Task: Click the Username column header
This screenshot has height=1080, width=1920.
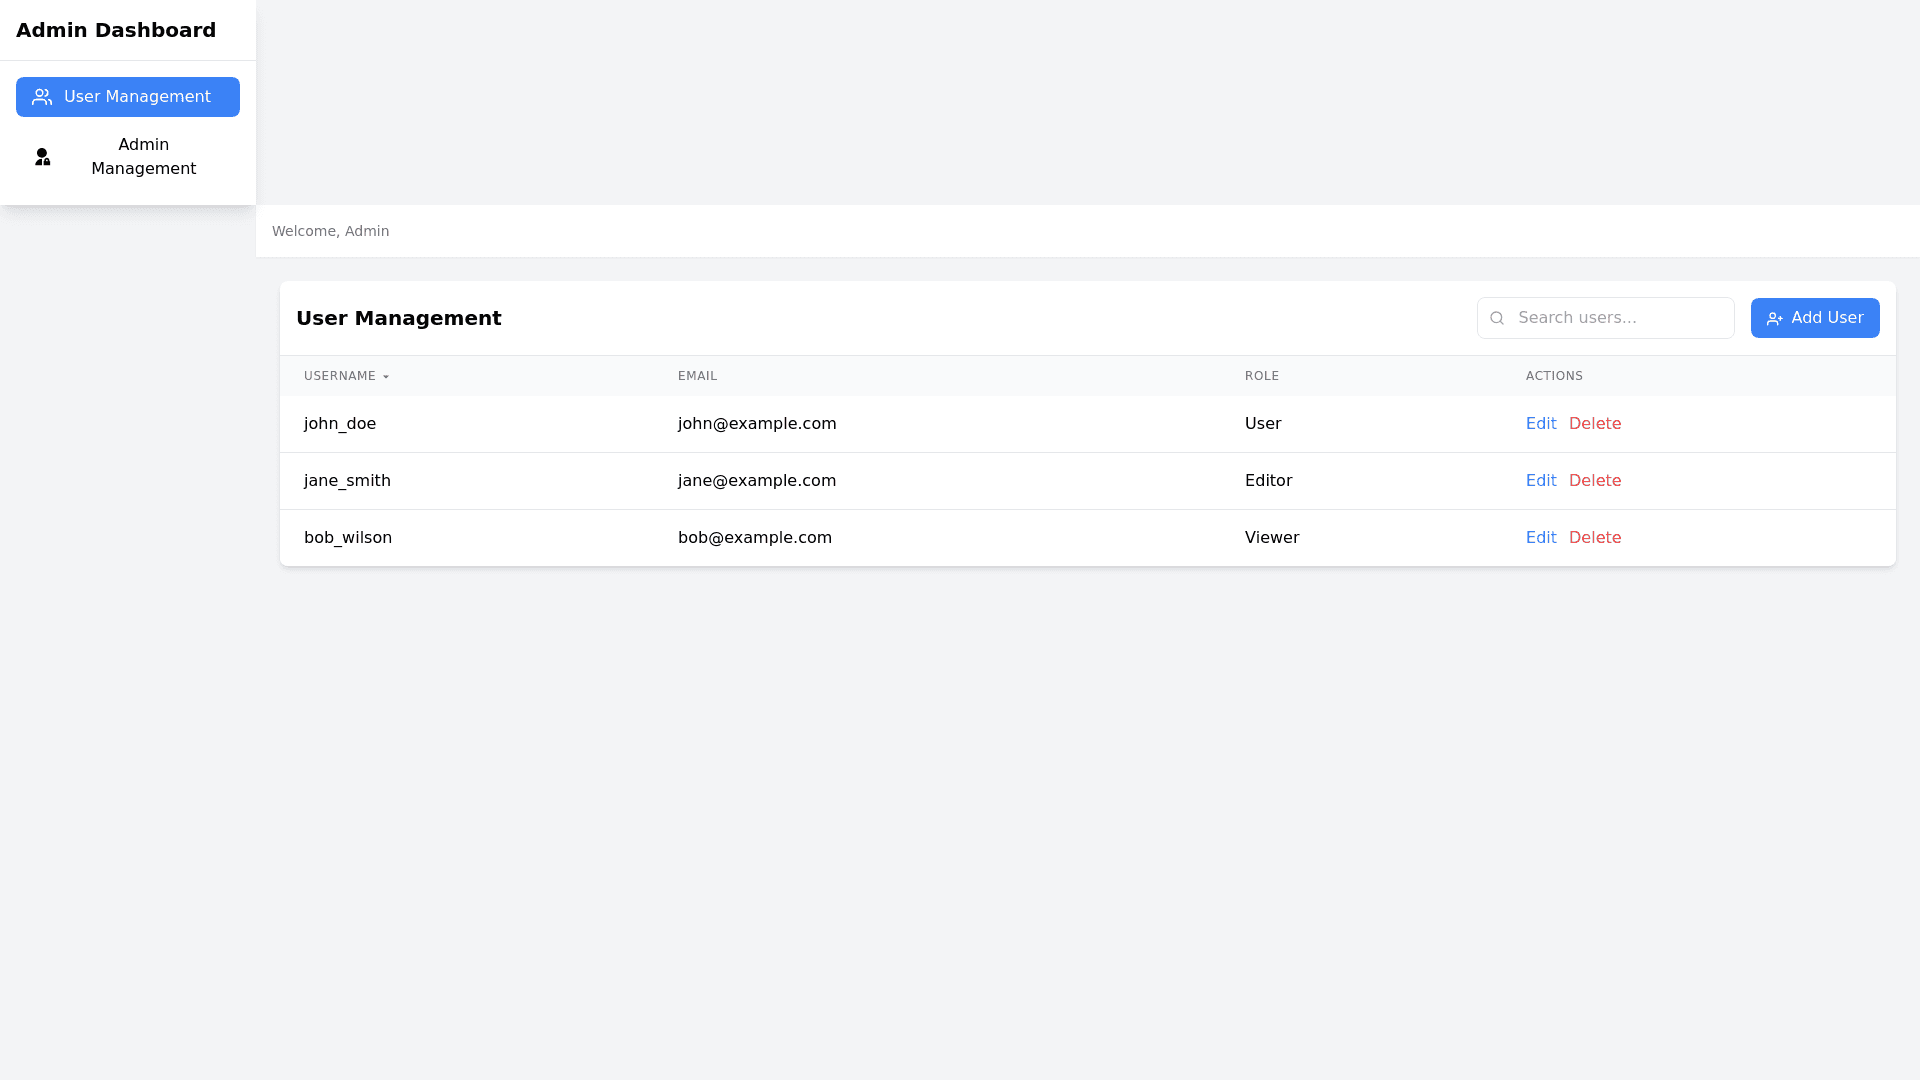Action: pyautogui.click(x=339, y=376)
